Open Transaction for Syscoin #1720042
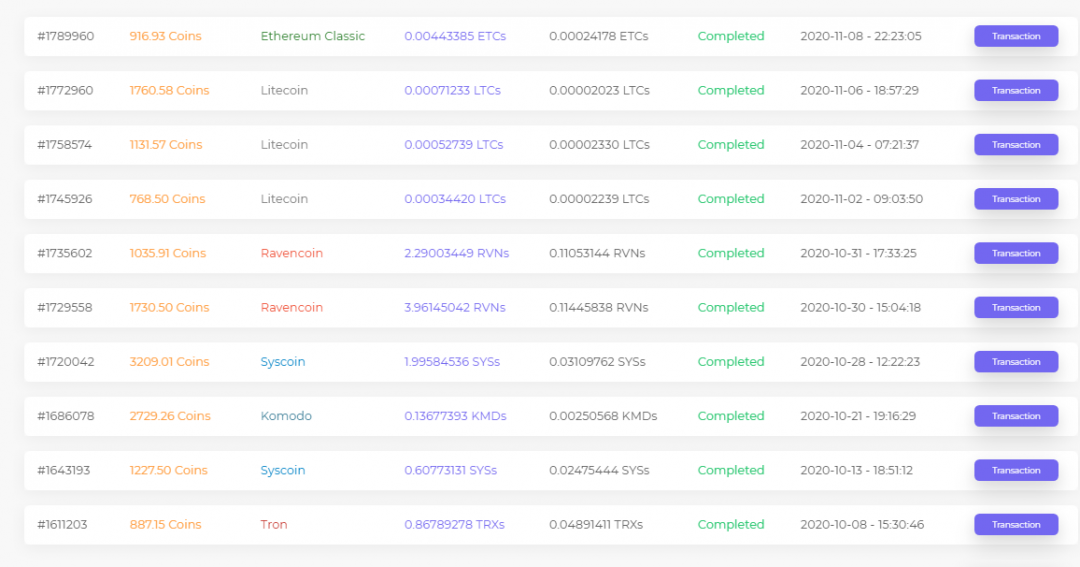This screenshot has width=1080, height=567. [x=1016, y=362]
